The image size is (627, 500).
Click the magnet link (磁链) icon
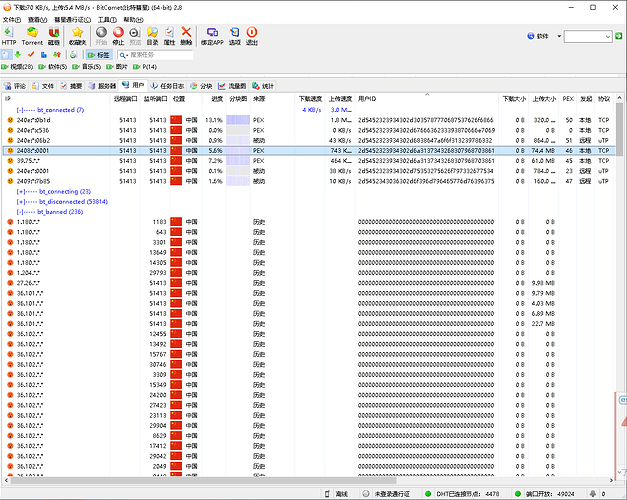[x=54, y=32]
